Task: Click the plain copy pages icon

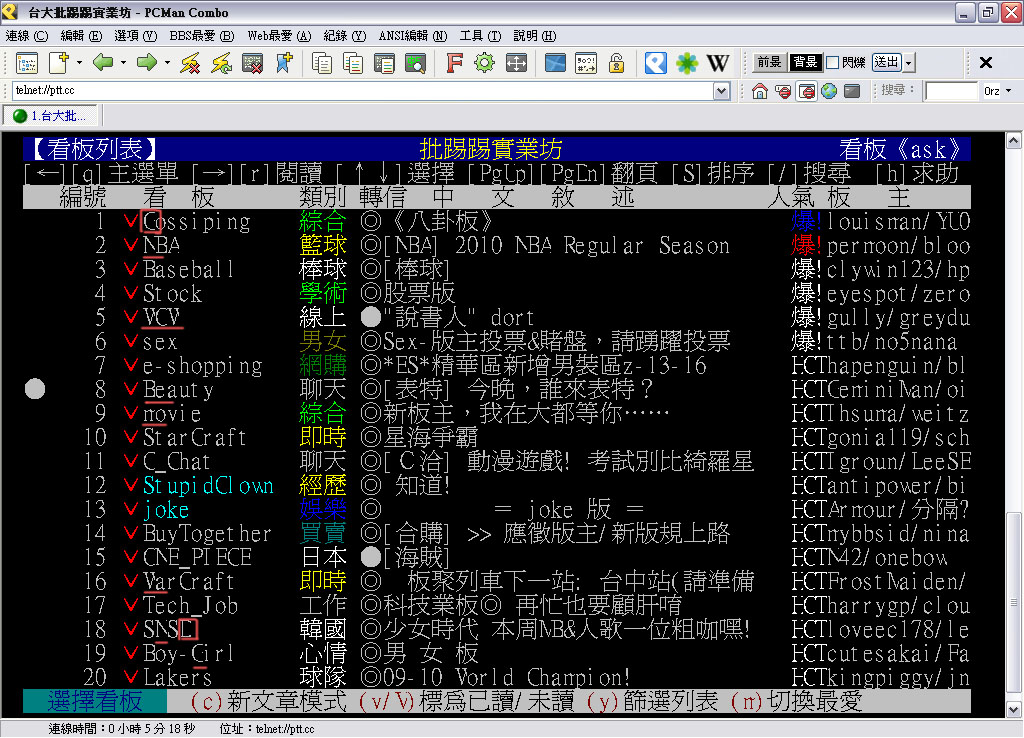Action: [321, 63]
